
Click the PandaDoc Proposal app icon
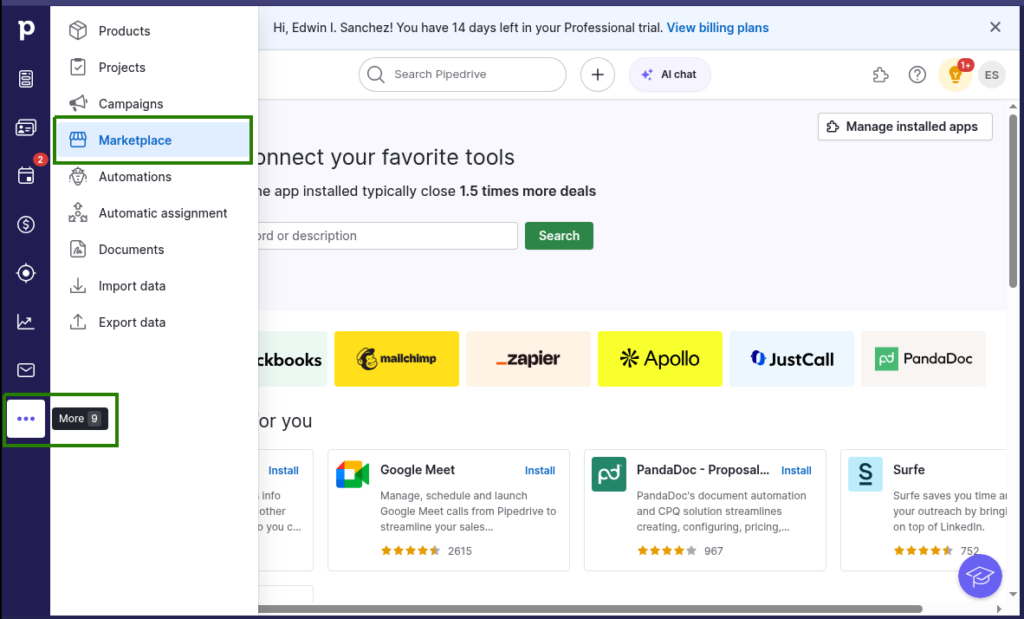click(609, 475)
